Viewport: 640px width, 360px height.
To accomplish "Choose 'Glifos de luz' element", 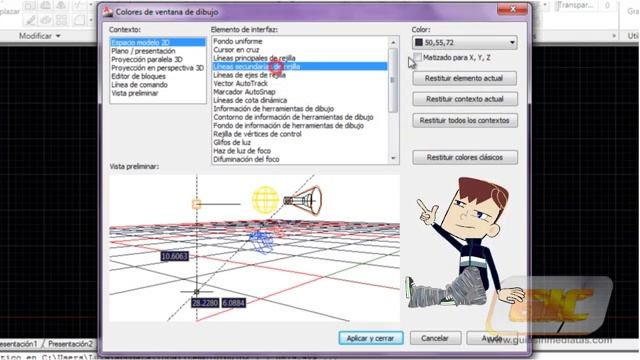I will (231, 142).
